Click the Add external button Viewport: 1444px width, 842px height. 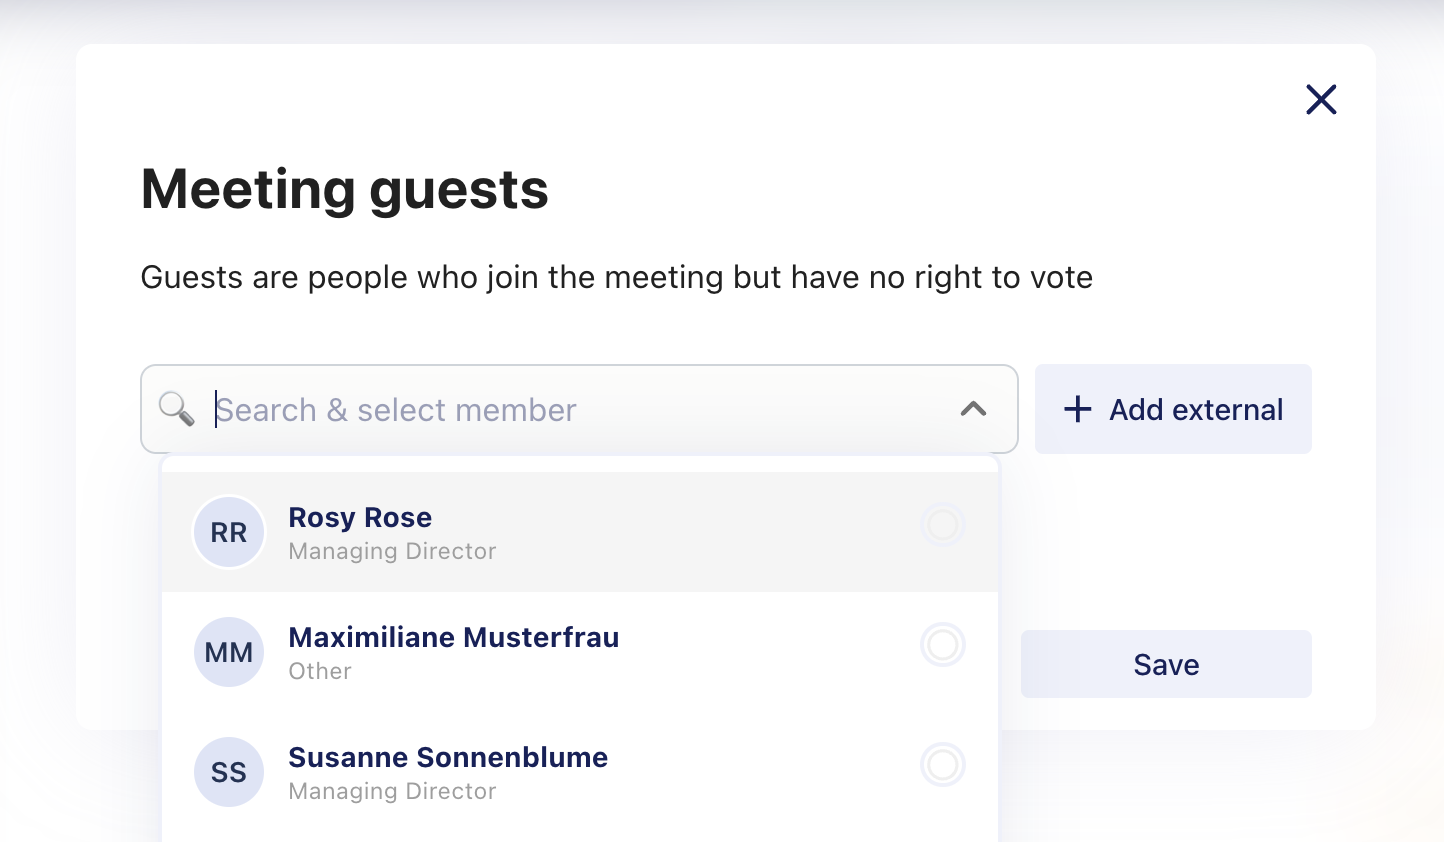click(x=1173, y=409)
